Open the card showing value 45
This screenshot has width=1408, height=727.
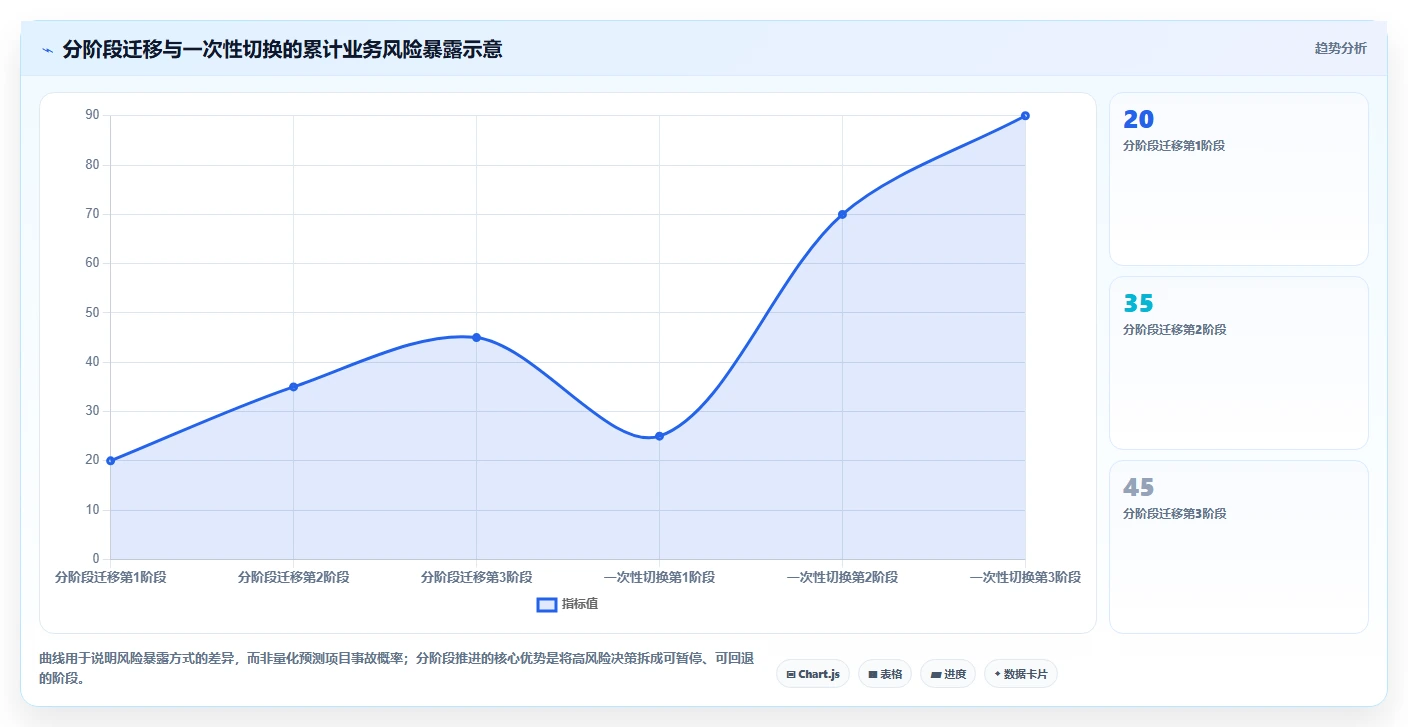coord(1239,547)
